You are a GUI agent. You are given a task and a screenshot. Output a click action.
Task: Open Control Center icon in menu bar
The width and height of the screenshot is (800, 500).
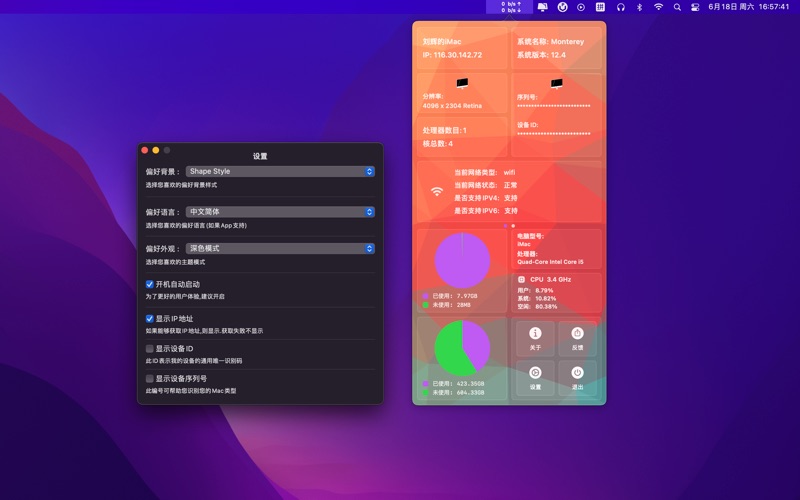[695, 7]
